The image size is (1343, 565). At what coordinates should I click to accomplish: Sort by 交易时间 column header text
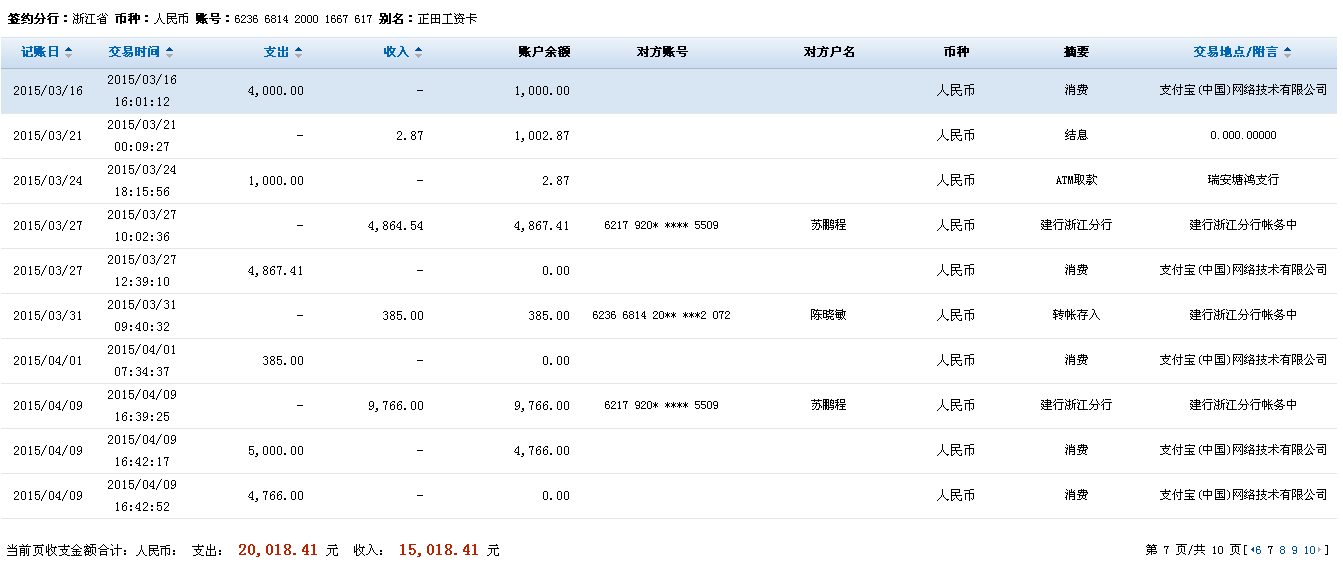coord(135,53)
